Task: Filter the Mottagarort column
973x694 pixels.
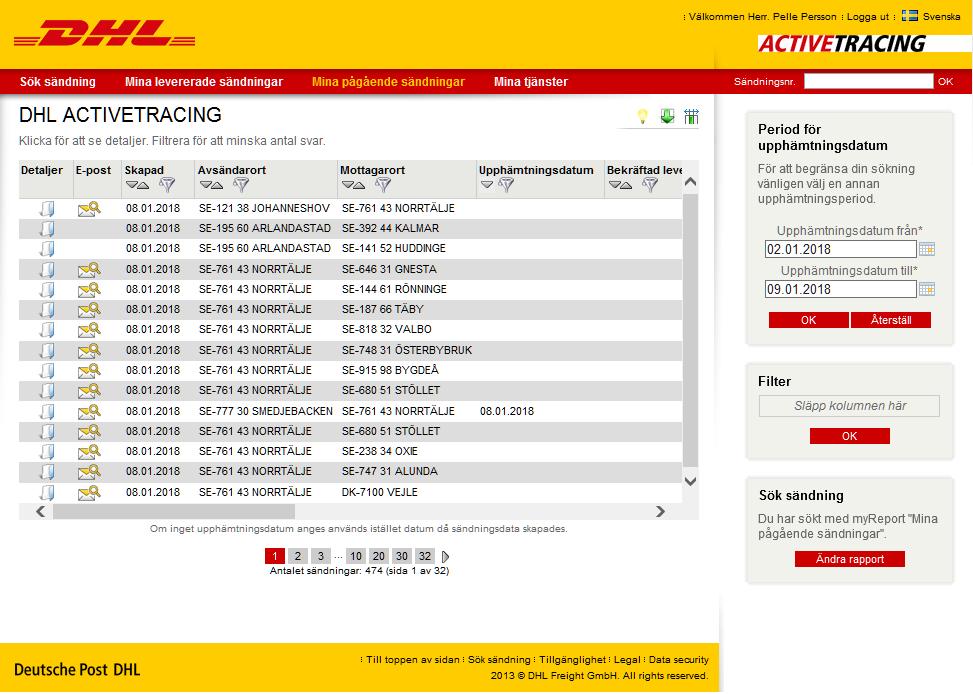Action: coord(383,184)
